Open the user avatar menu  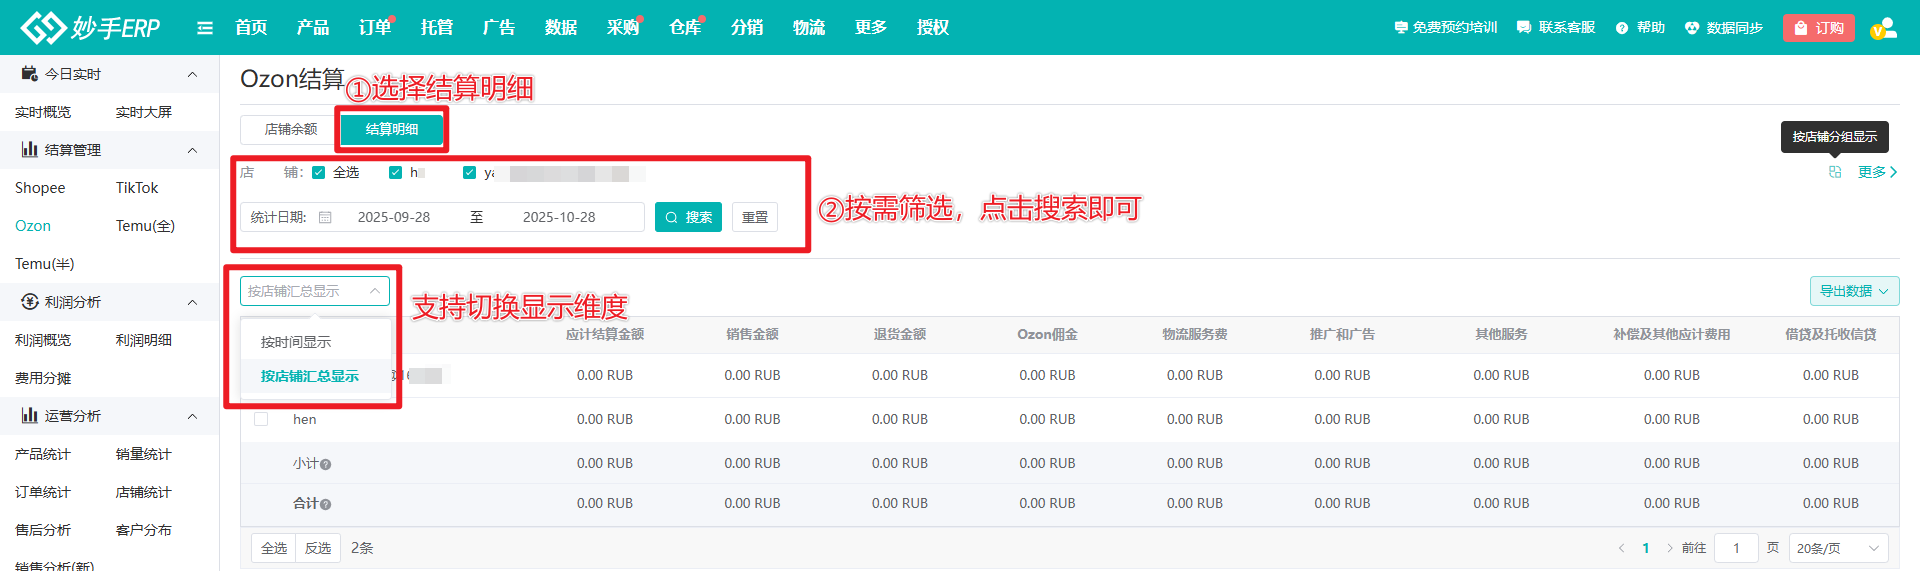point(1883,28)
